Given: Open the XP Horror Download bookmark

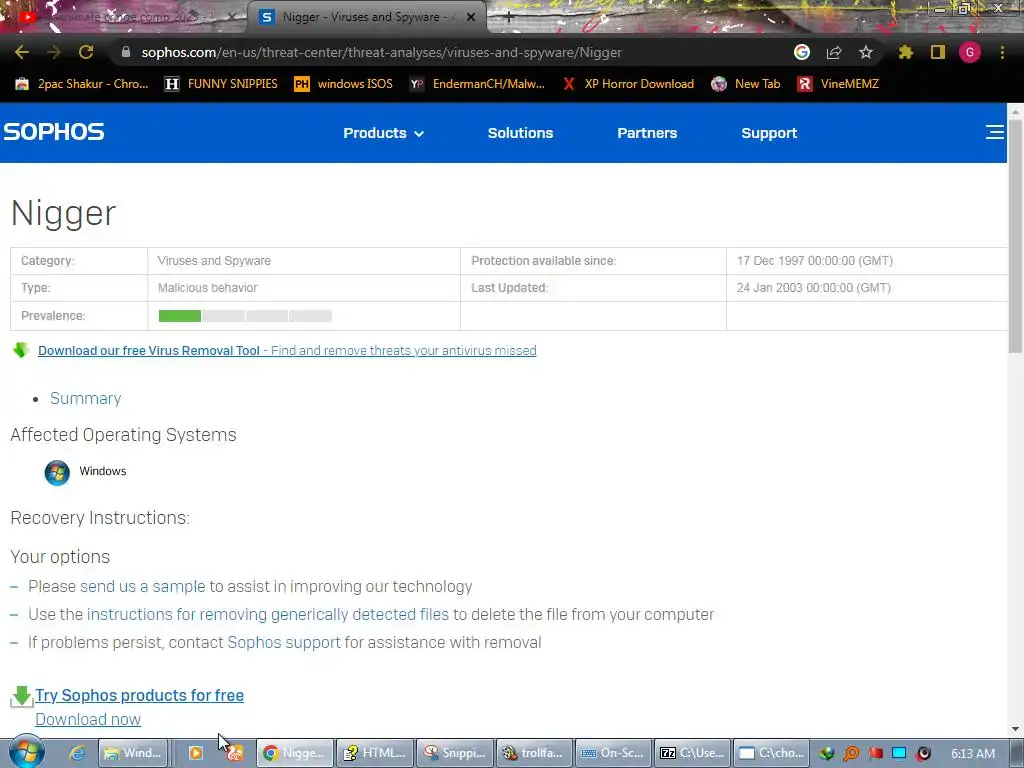Looking at the screenshot, I should pos(628,84).
